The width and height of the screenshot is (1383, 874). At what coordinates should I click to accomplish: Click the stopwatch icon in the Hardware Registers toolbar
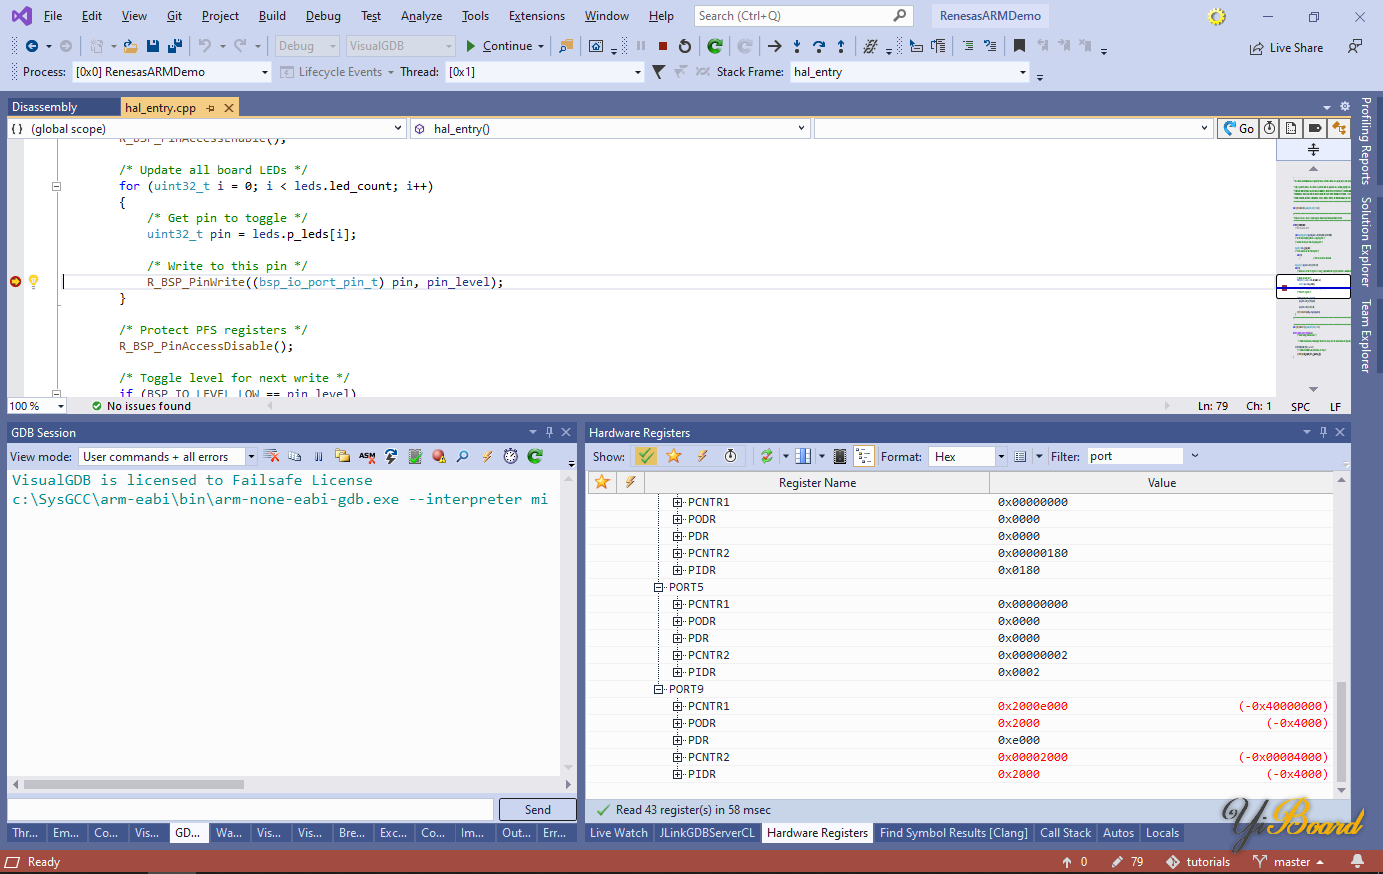pos(731,456)
